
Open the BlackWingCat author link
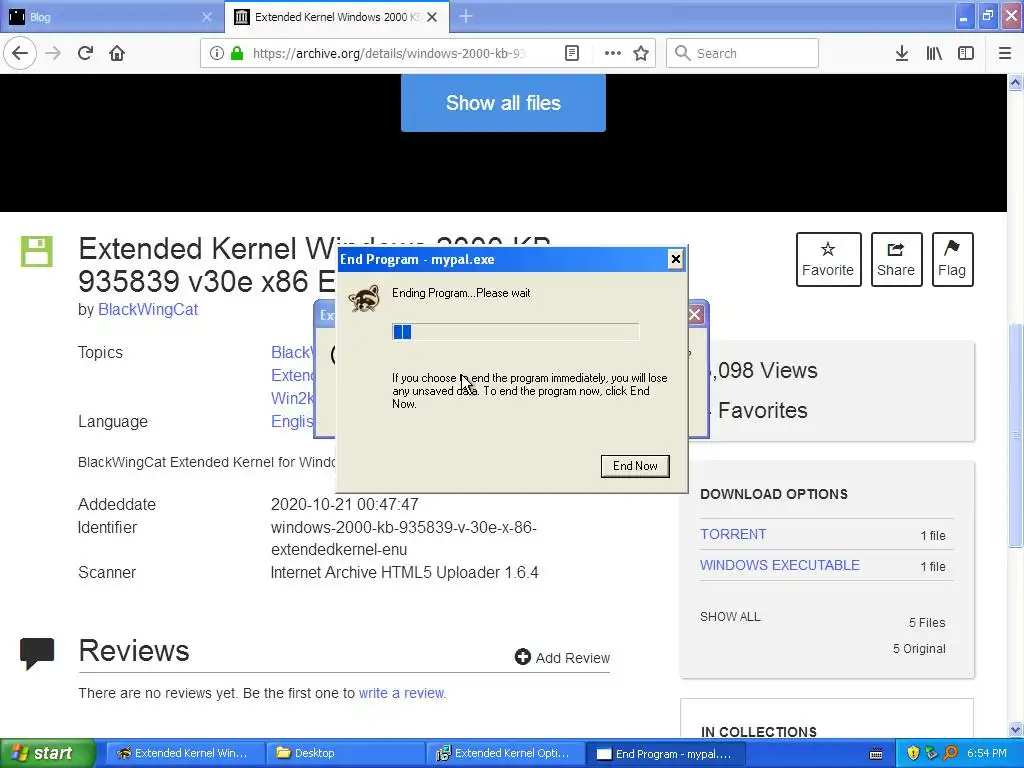(x=148, y=310)
